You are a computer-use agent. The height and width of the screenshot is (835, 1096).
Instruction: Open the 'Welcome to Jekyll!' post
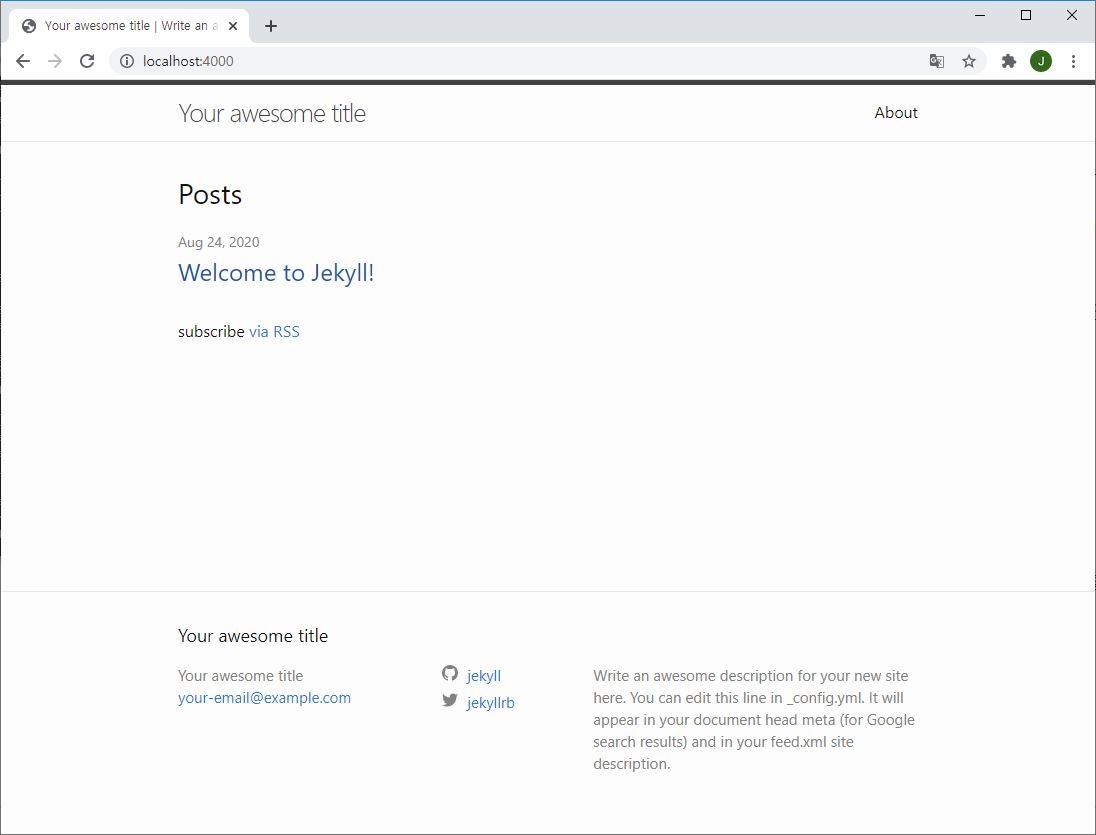coord(276,273)
